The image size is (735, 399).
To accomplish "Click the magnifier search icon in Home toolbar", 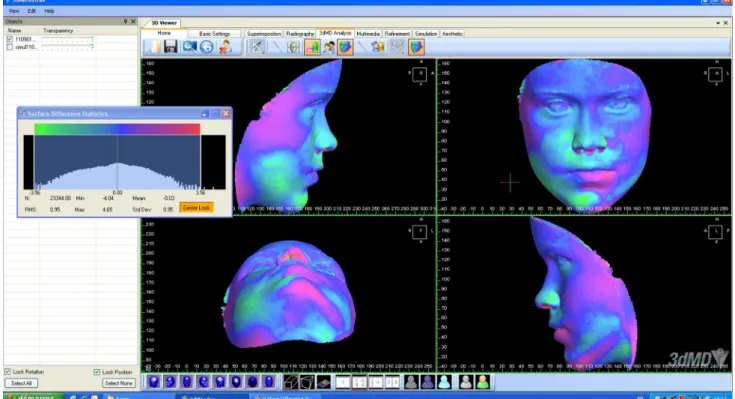I will (x=189, y=47).
